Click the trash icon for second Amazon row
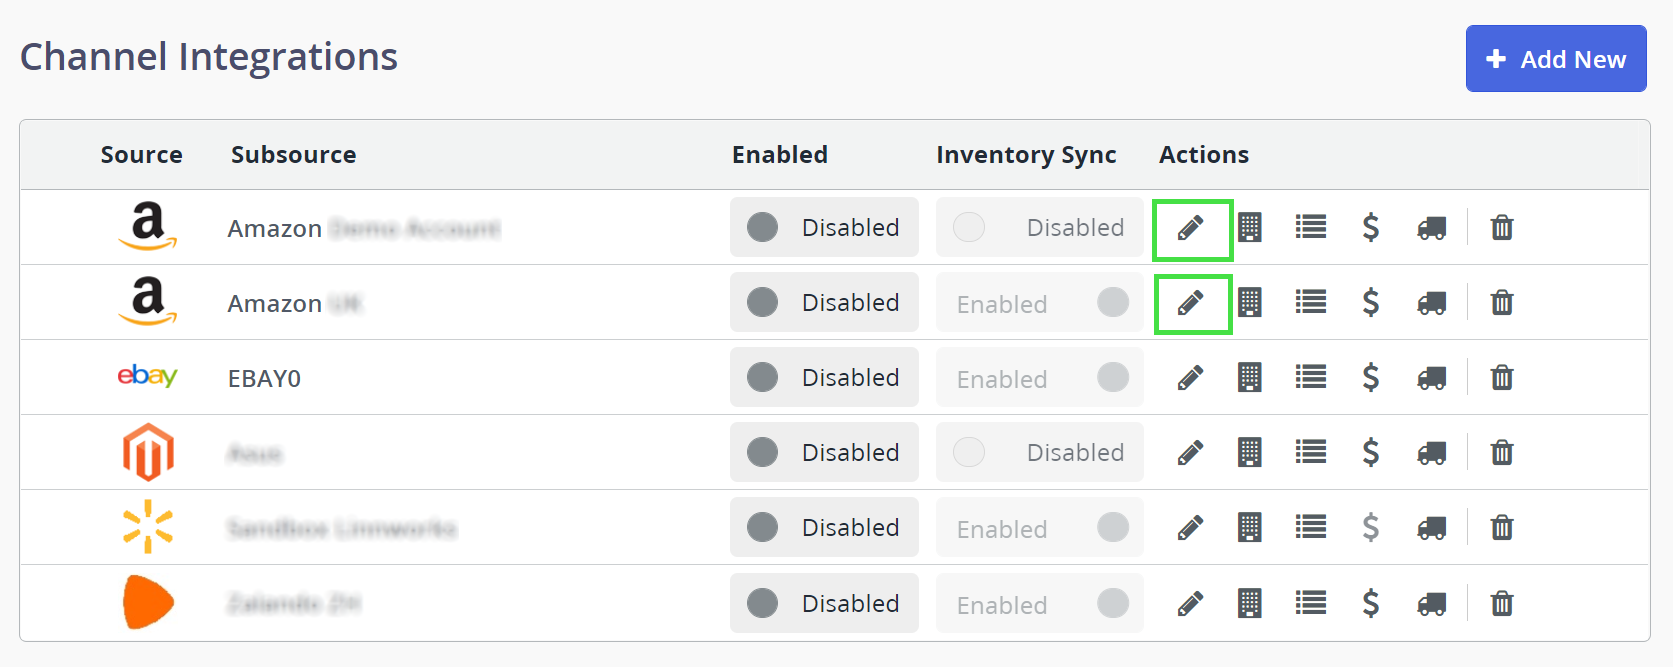Viewport: 1673px width, 667px height. [x=1501, y=303]
